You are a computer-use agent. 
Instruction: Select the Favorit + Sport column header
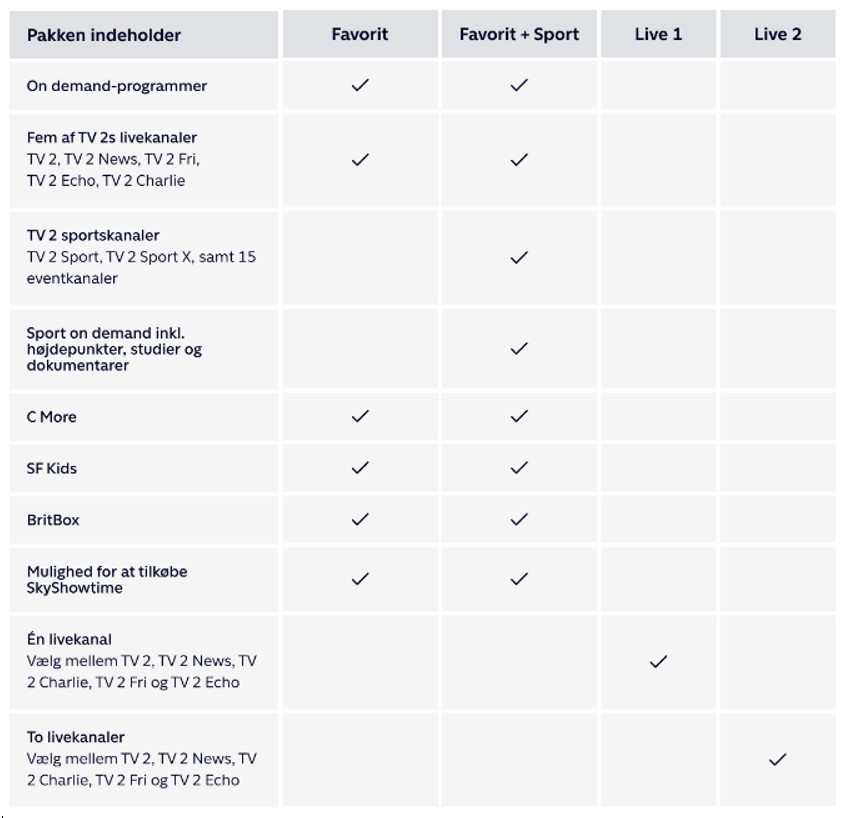coord(519,34)
